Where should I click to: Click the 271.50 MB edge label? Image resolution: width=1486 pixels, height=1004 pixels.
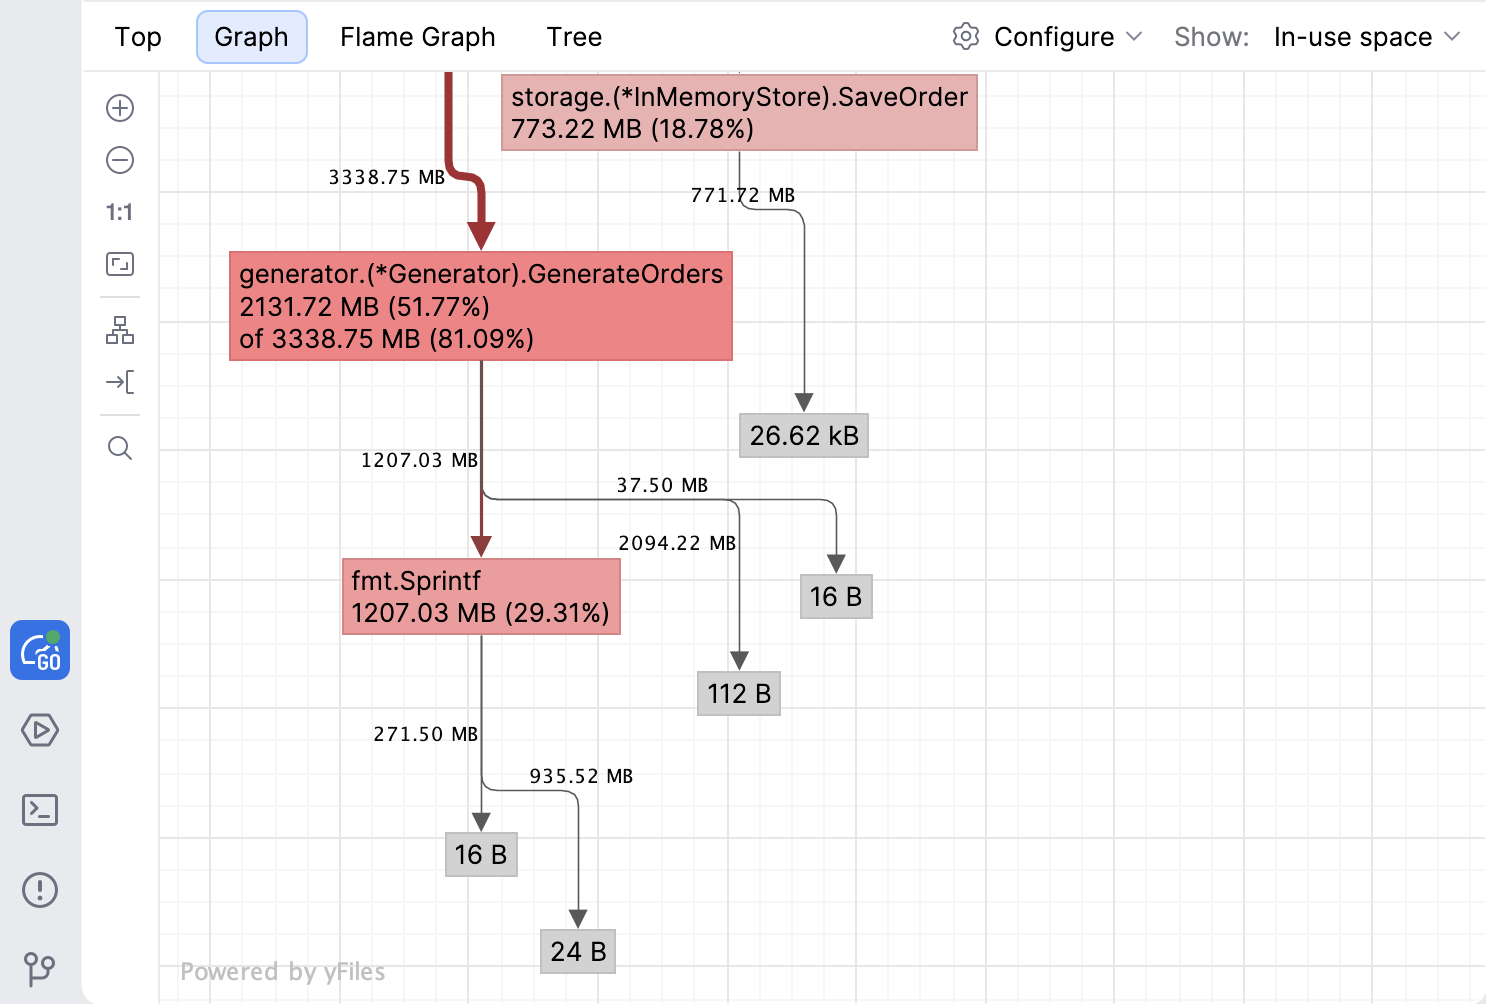pyautogui.click(x=426, y=734)
